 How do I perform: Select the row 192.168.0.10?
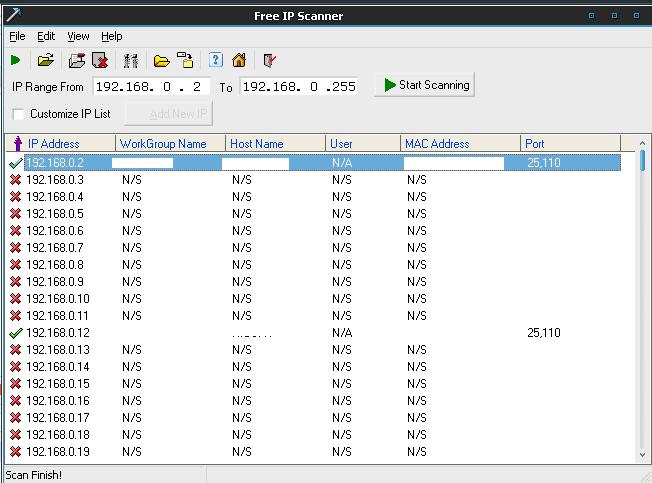tap(314, 299)
